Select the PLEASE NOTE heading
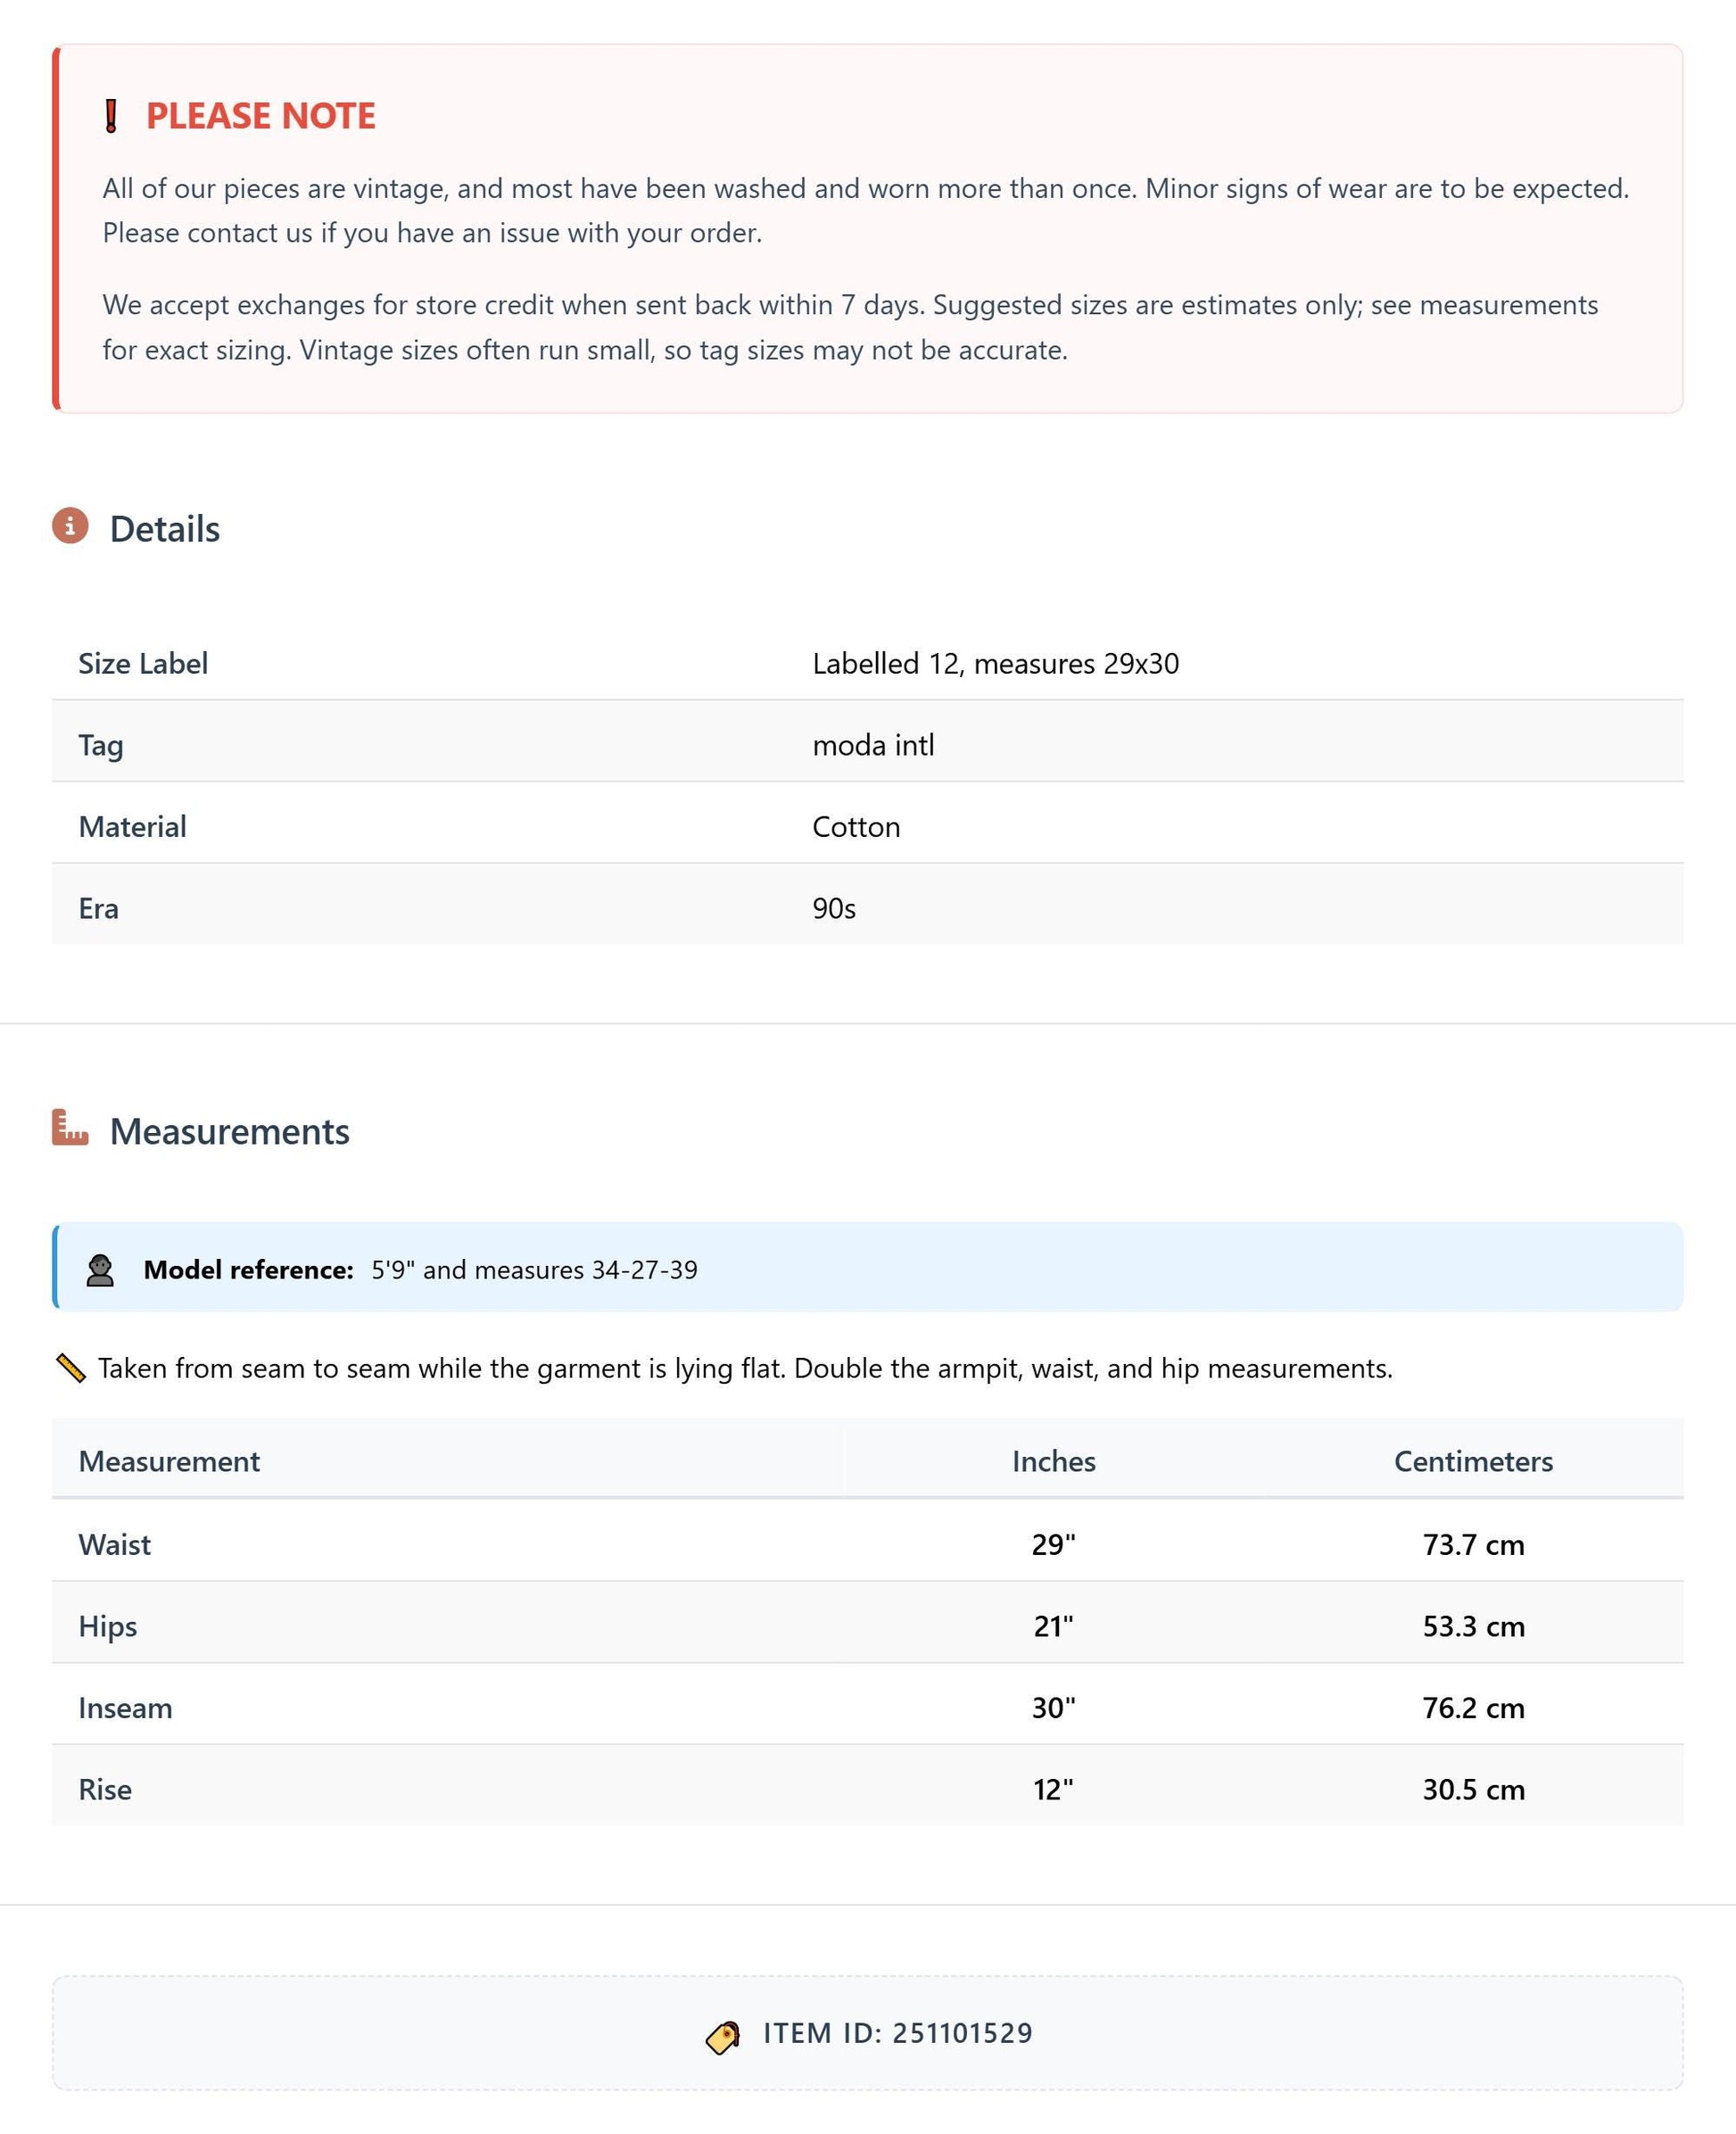The width and height of the screenshot is (1736, 2134). 261,116
